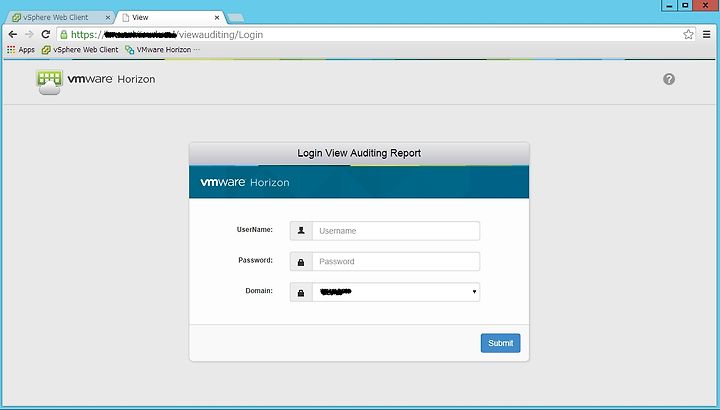Click the VMware Horizon logo icon in header
720x410 pixels.
pyautogui.click(x=49, y=82)
